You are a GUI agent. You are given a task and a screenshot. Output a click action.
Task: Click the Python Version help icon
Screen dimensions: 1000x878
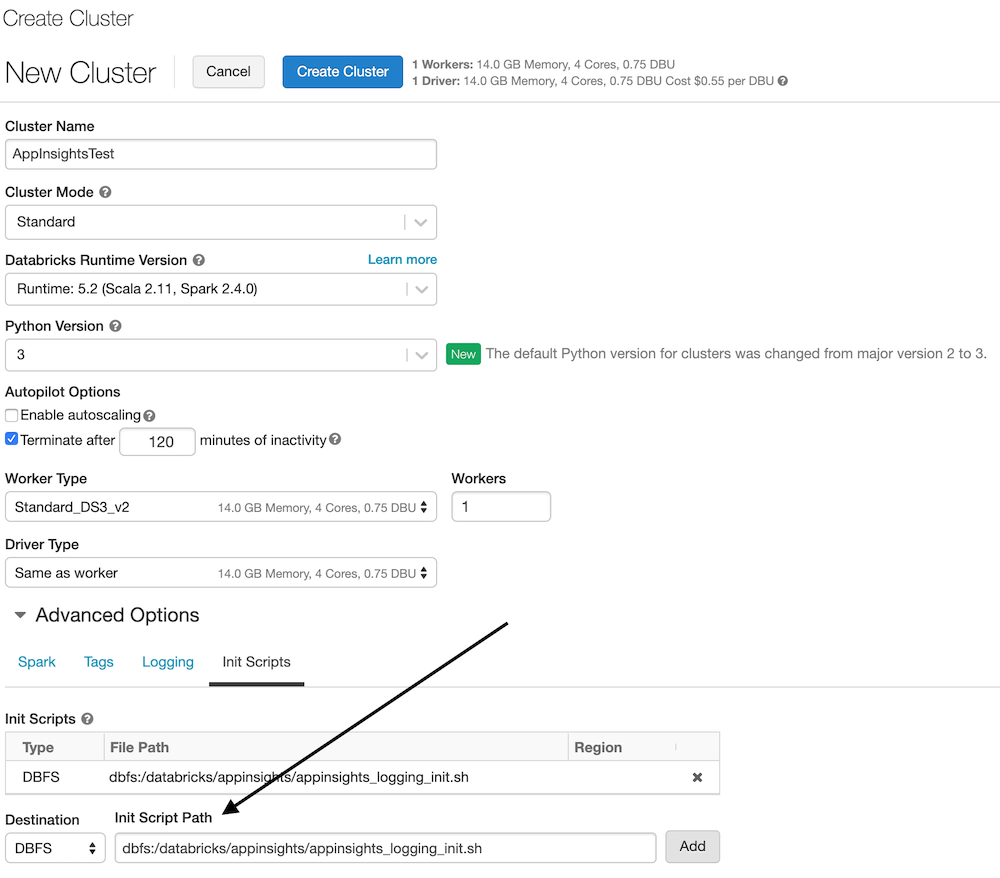point(115,326)
